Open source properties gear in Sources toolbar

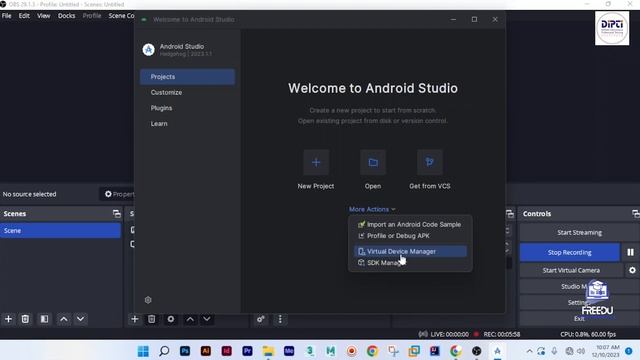(x=171, y=319)
